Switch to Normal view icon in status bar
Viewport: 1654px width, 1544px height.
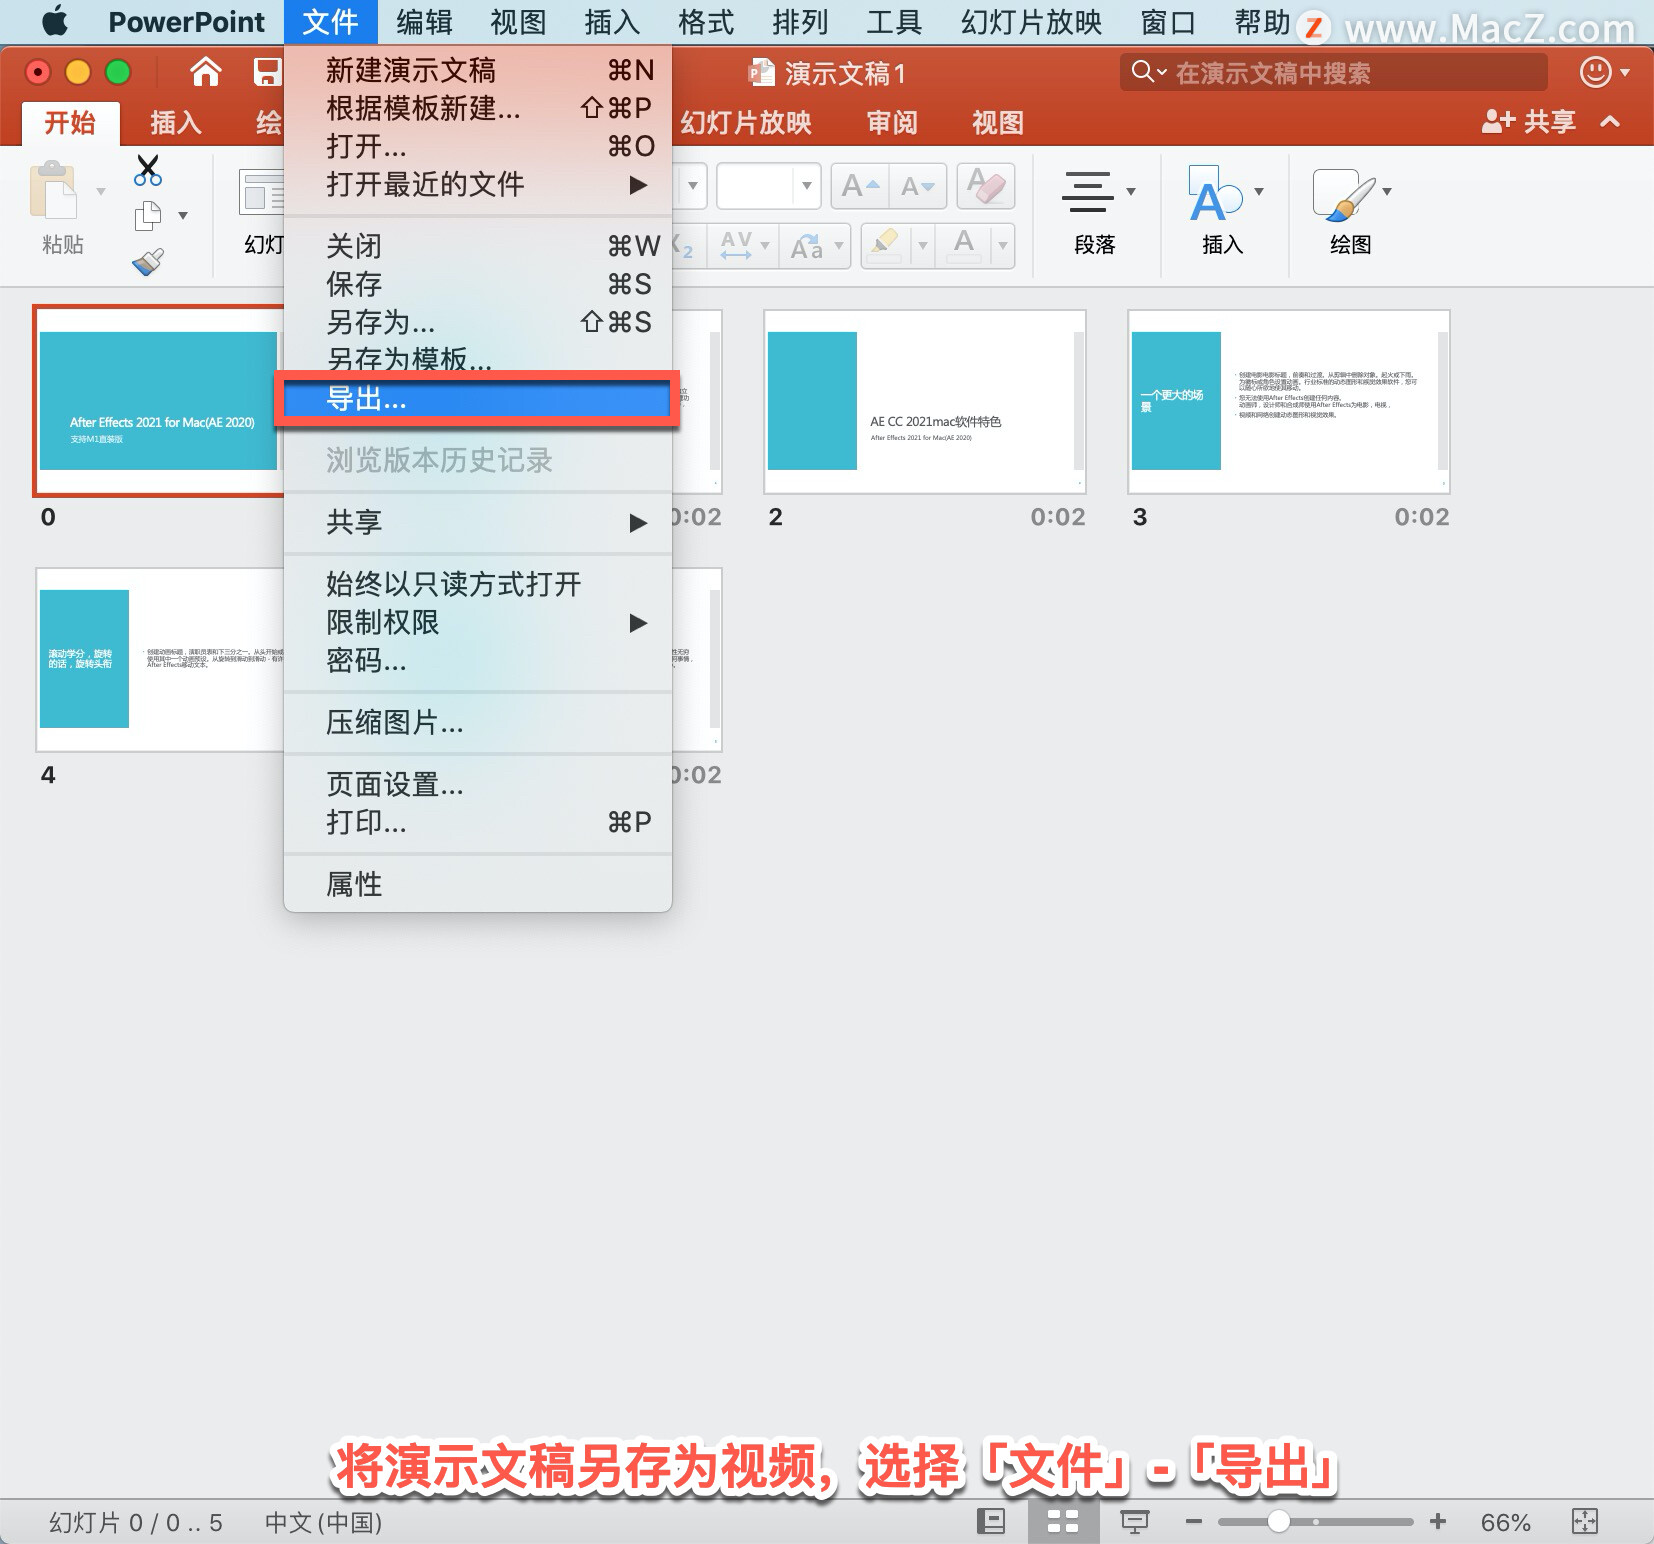[x=990, y=1522]
